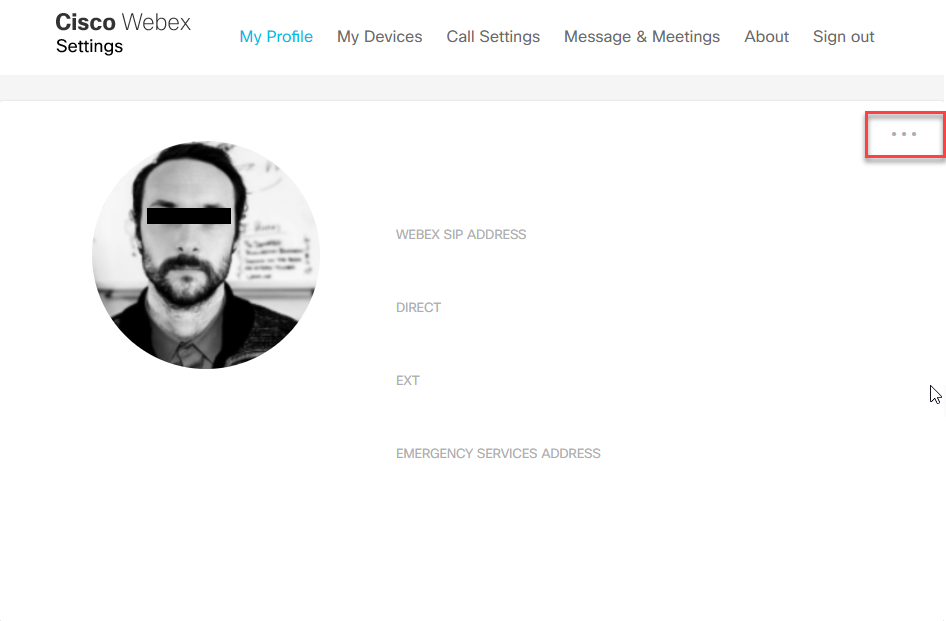The height and width of the screenshot is (621, 946).
Task: Open the My Devices tab
Action: (x=379, y=37)
